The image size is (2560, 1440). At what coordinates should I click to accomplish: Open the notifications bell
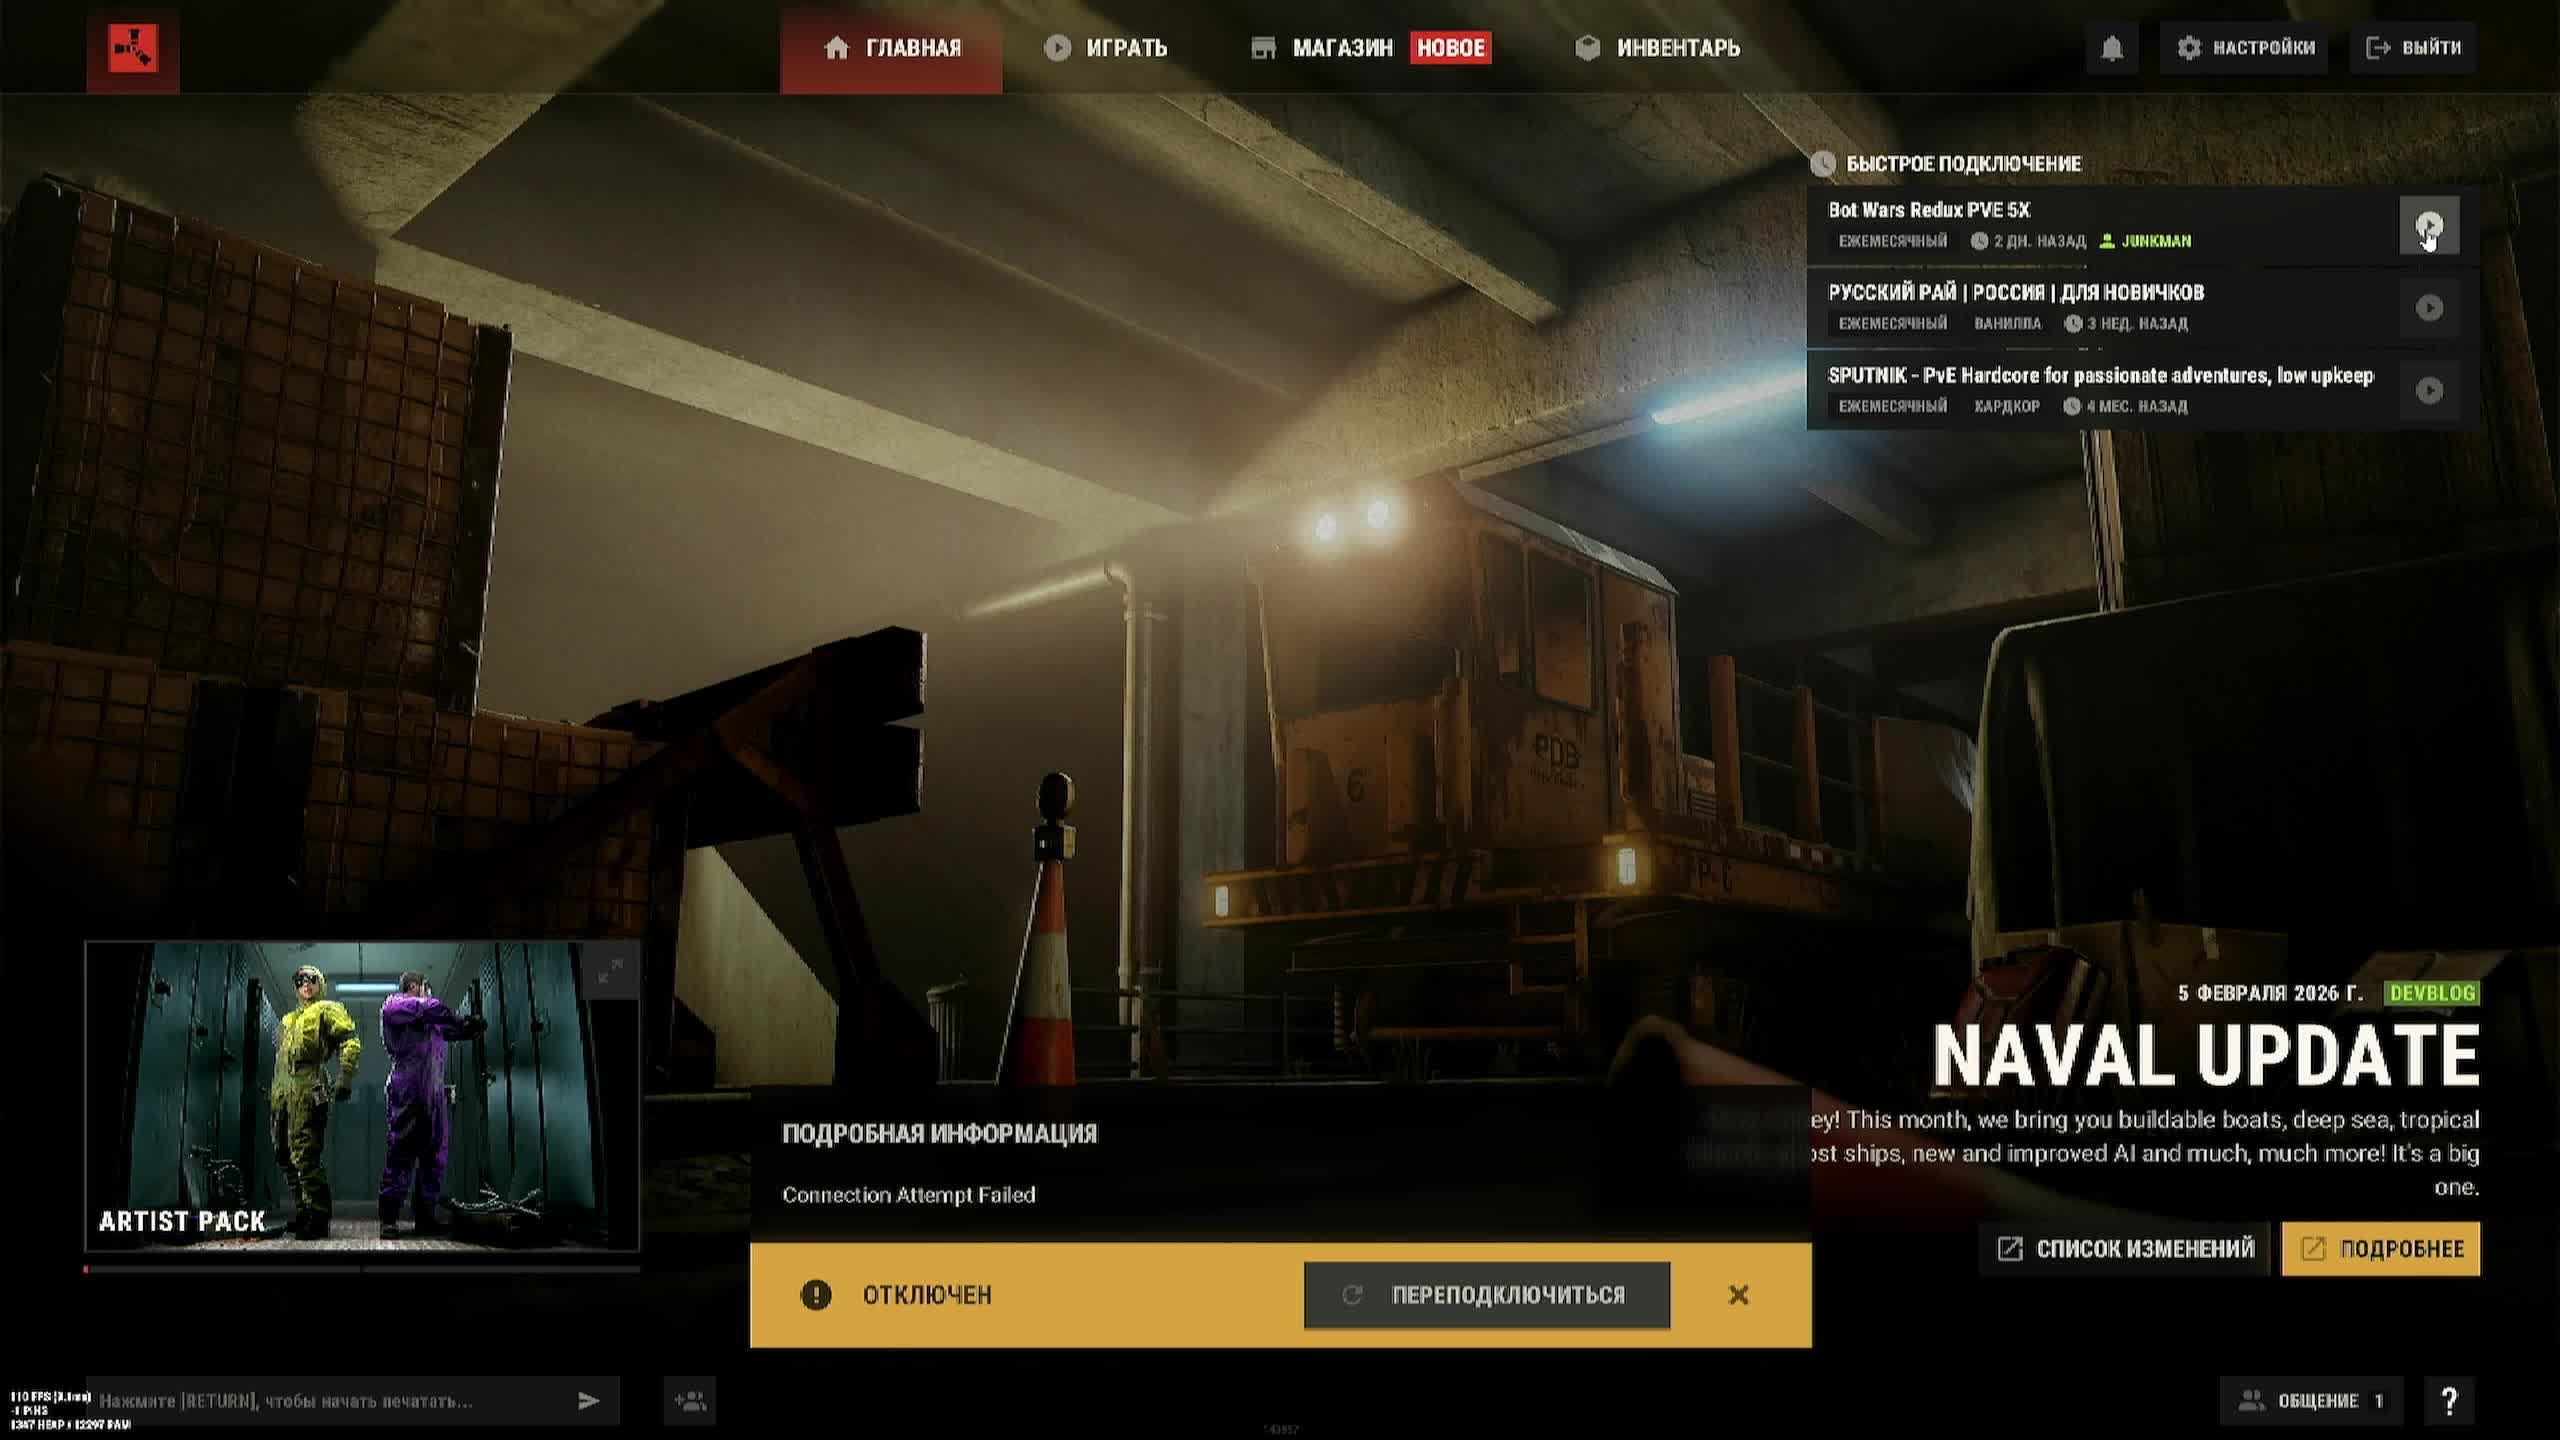tap(2111, 48)
